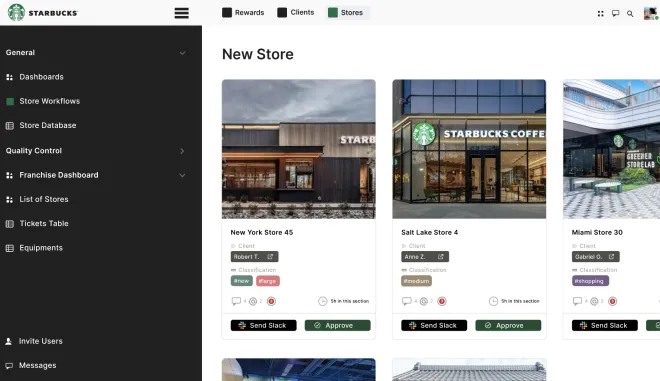
Task: Click the Starbucks logo in header
Action: 43,13
